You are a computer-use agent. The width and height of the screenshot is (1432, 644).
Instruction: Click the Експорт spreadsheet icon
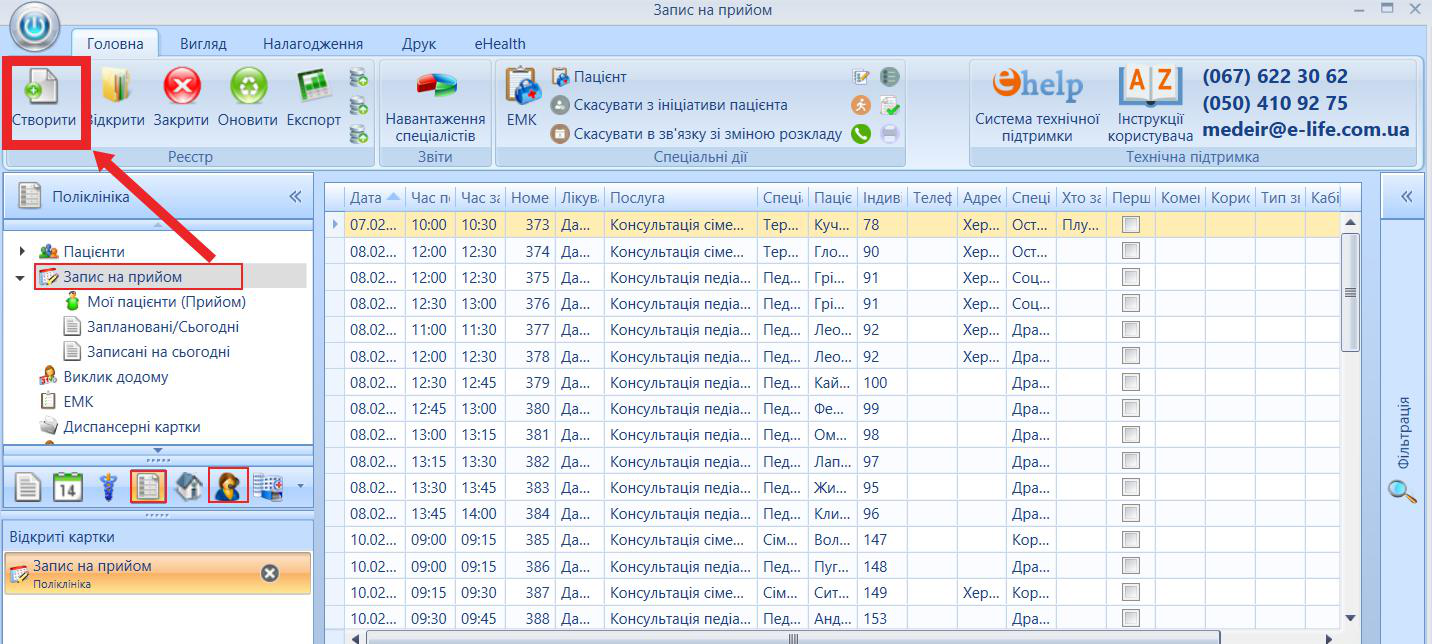point(314,86)
